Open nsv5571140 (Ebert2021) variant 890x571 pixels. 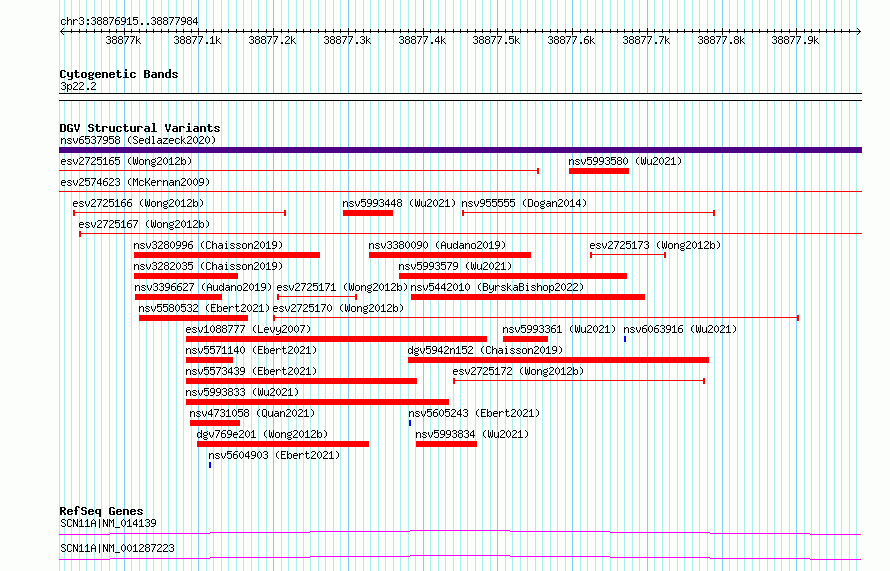tap(251, 350)
